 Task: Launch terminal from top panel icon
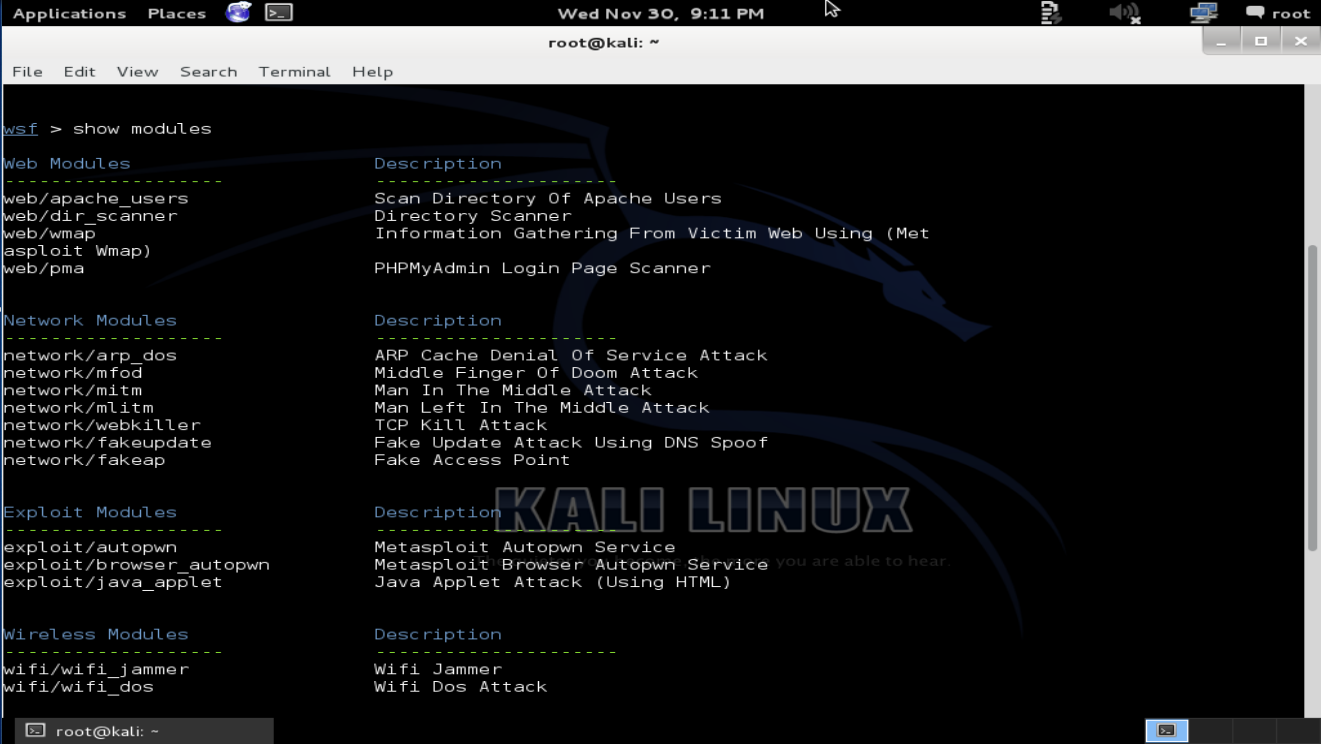coord(279,13)
